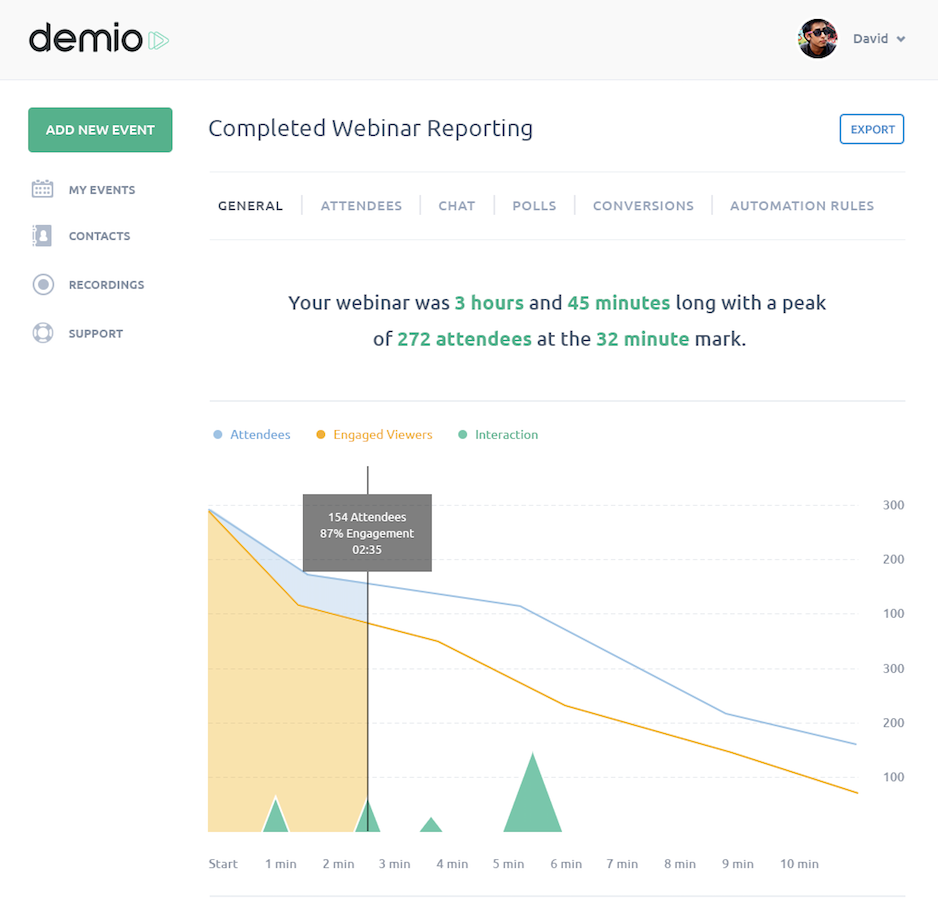938x898 pixels.
Task: Expand the David account dropdown arrow
Action: pyautogui.click(x=900, y=39)
